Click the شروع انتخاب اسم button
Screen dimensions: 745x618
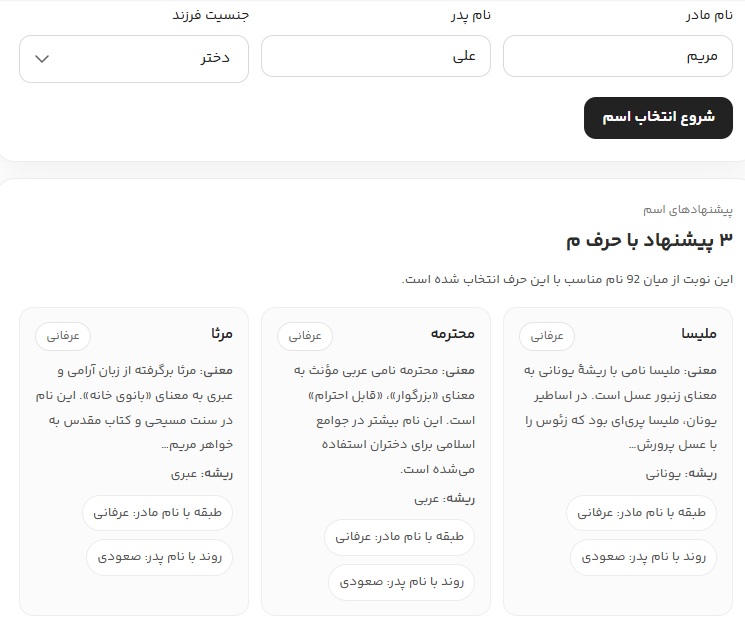[658, 118]
